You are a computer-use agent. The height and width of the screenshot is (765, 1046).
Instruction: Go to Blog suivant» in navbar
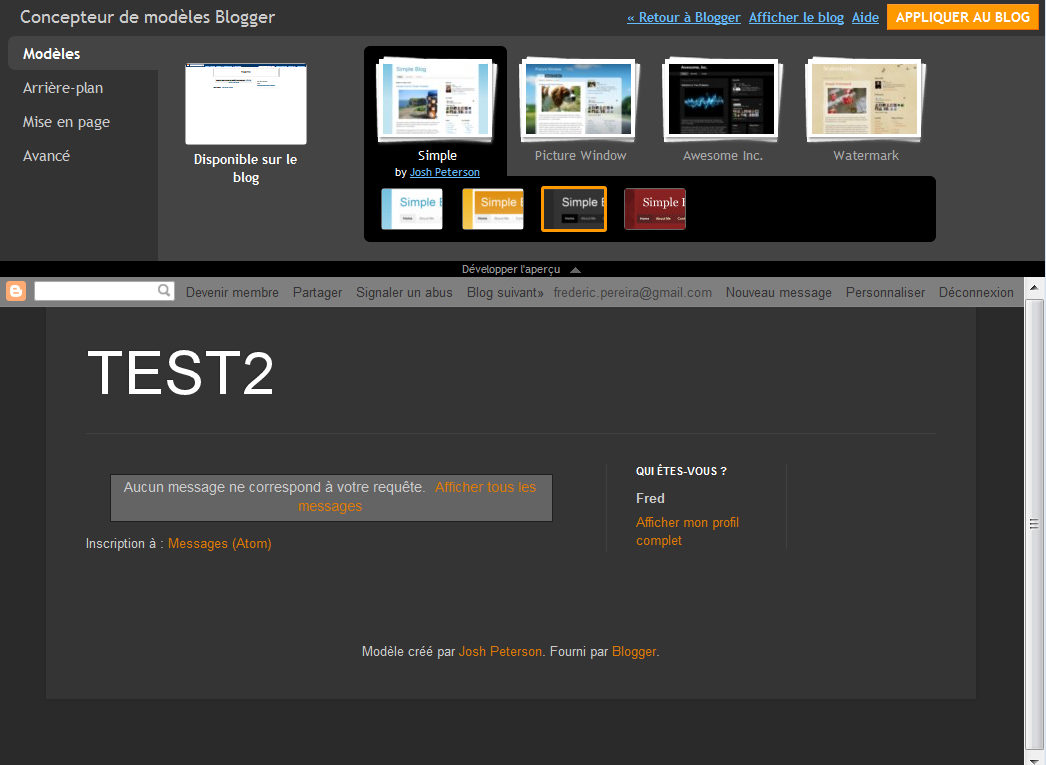pyautogui.click(x=505, y=292)
